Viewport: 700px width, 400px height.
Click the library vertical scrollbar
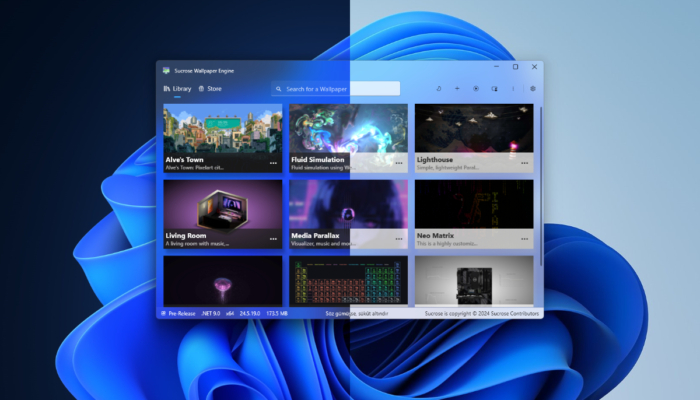(x=541, y=186)
